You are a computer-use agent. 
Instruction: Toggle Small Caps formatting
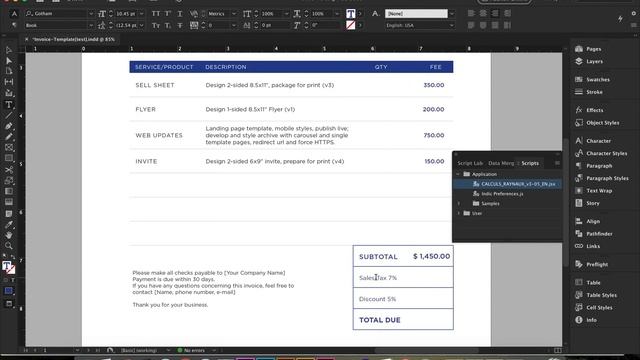coord(156,25)
